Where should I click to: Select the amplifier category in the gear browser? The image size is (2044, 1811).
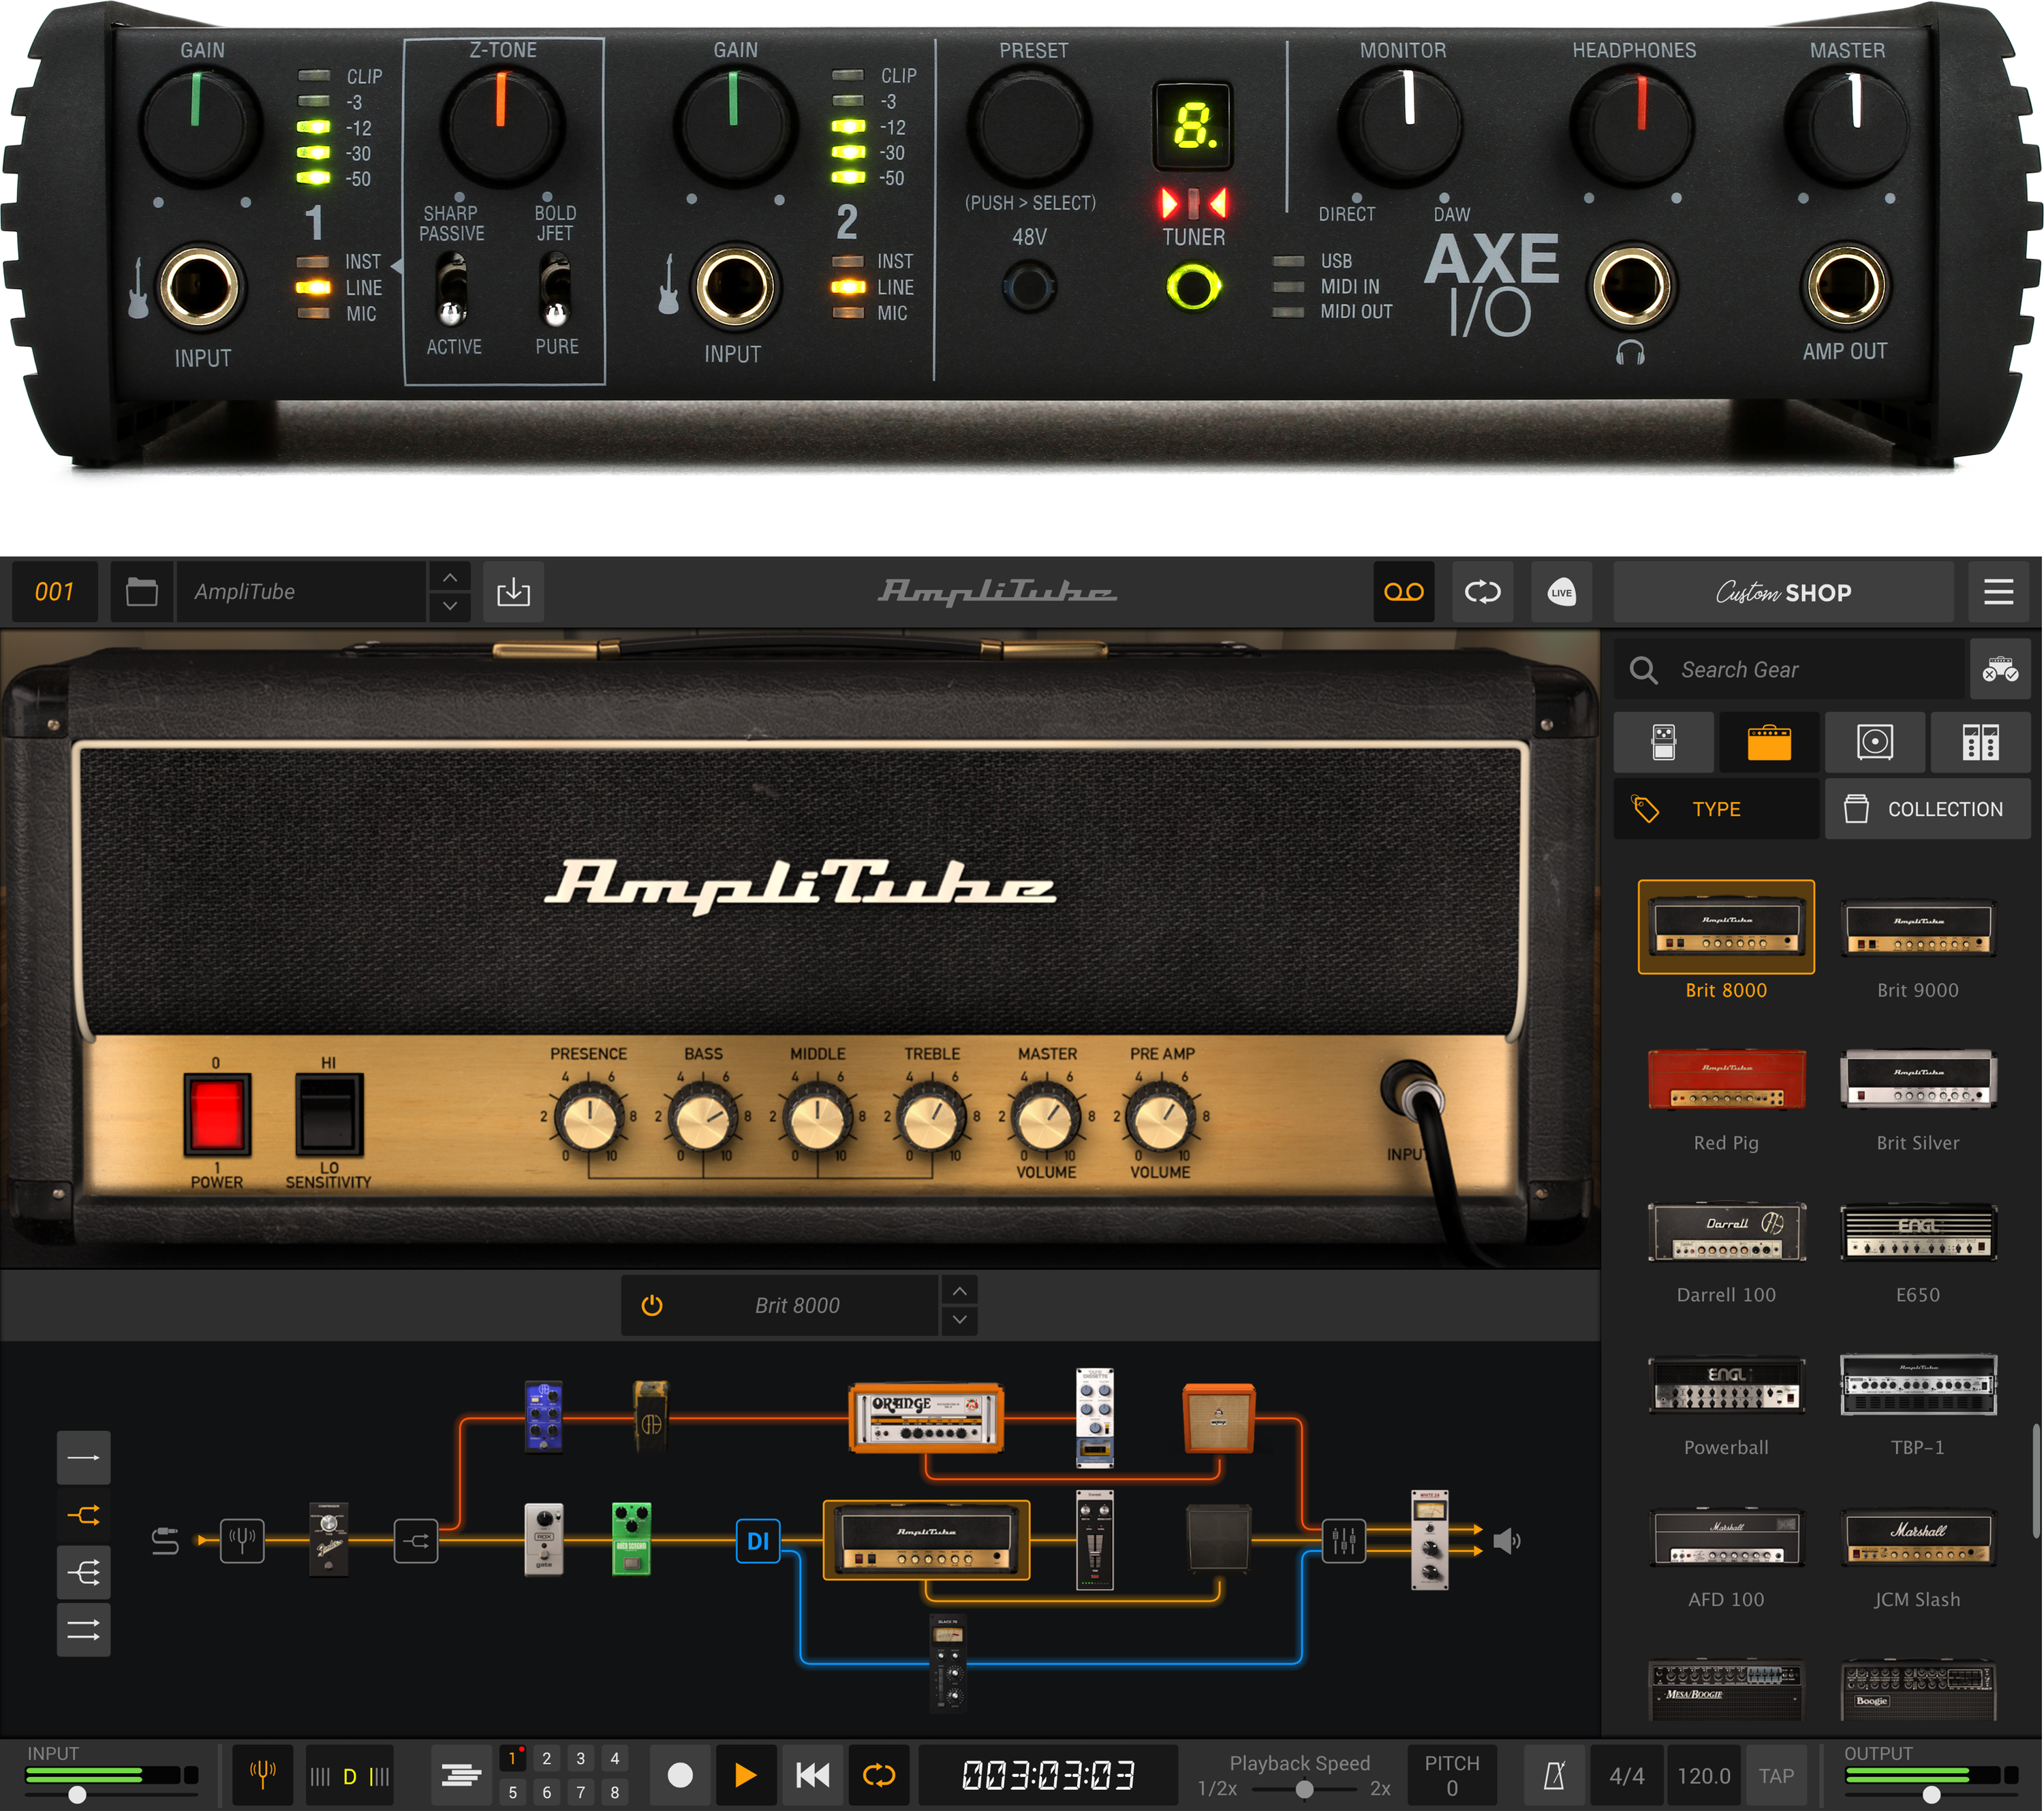point(1768,742)
